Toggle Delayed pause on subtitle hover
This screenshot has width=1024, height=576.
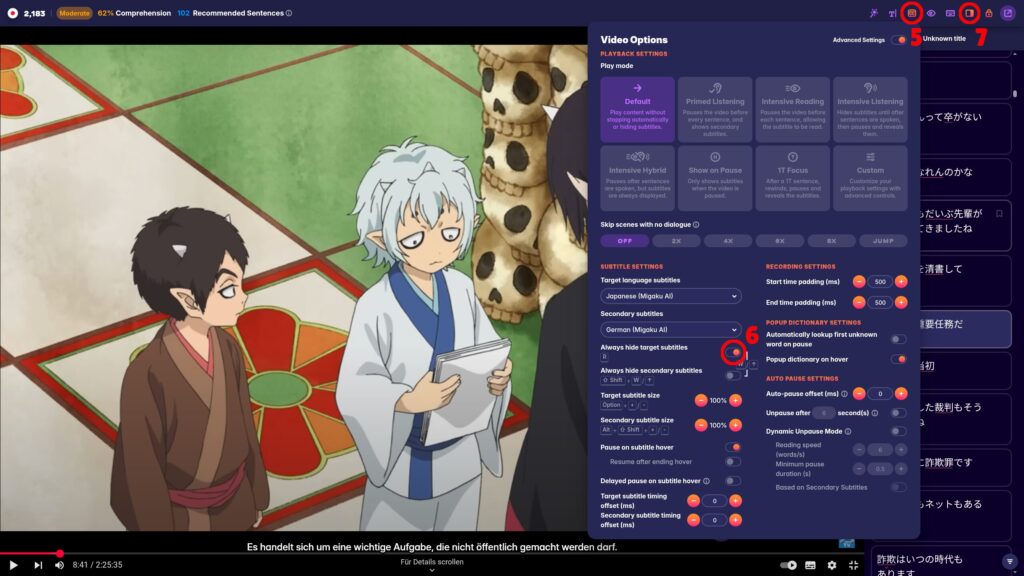733,481
